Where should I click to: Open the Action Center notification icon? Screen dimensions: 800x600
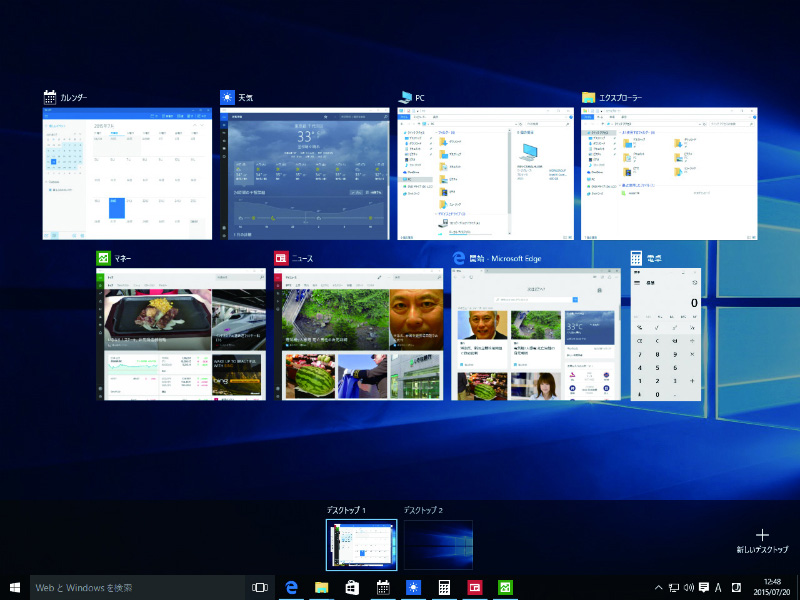[703, 587]
